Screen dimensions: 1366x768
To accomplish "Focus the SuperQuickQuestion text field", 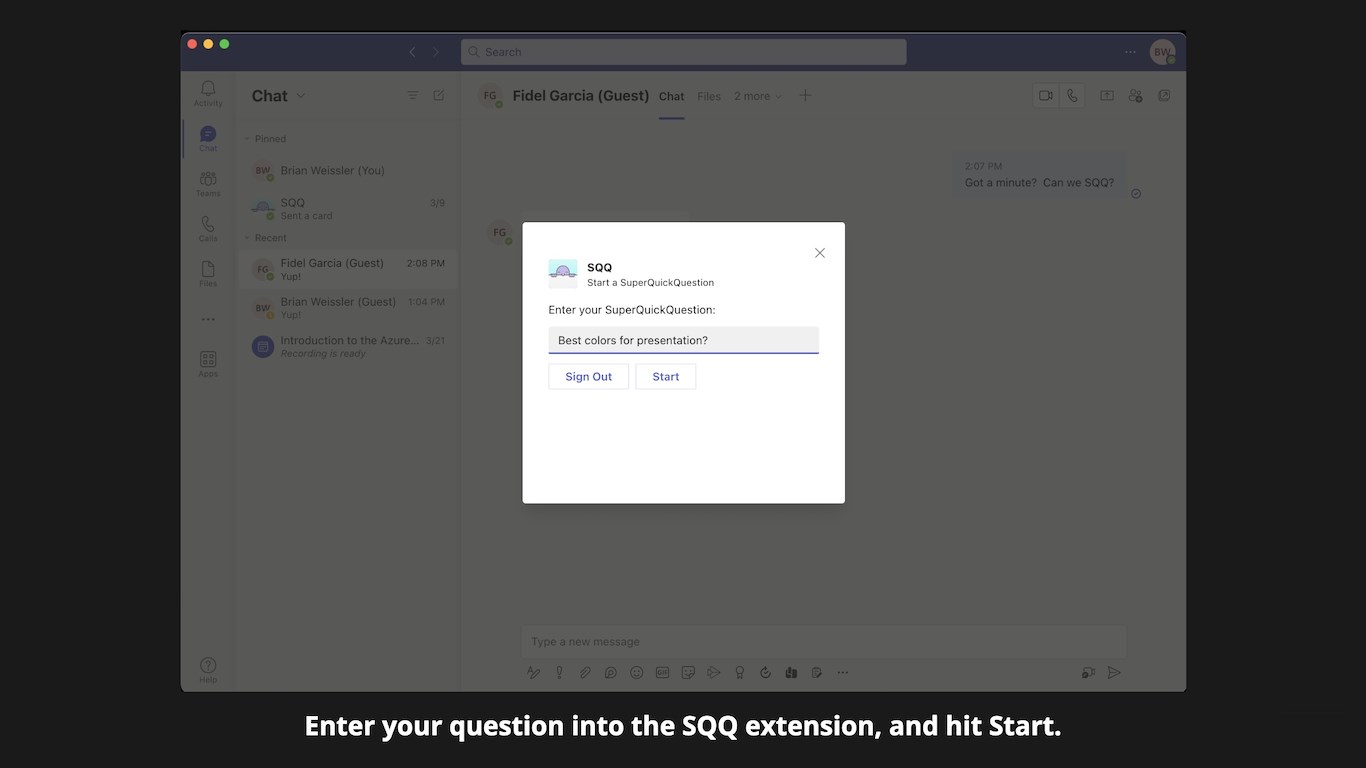I will (684, 340).
